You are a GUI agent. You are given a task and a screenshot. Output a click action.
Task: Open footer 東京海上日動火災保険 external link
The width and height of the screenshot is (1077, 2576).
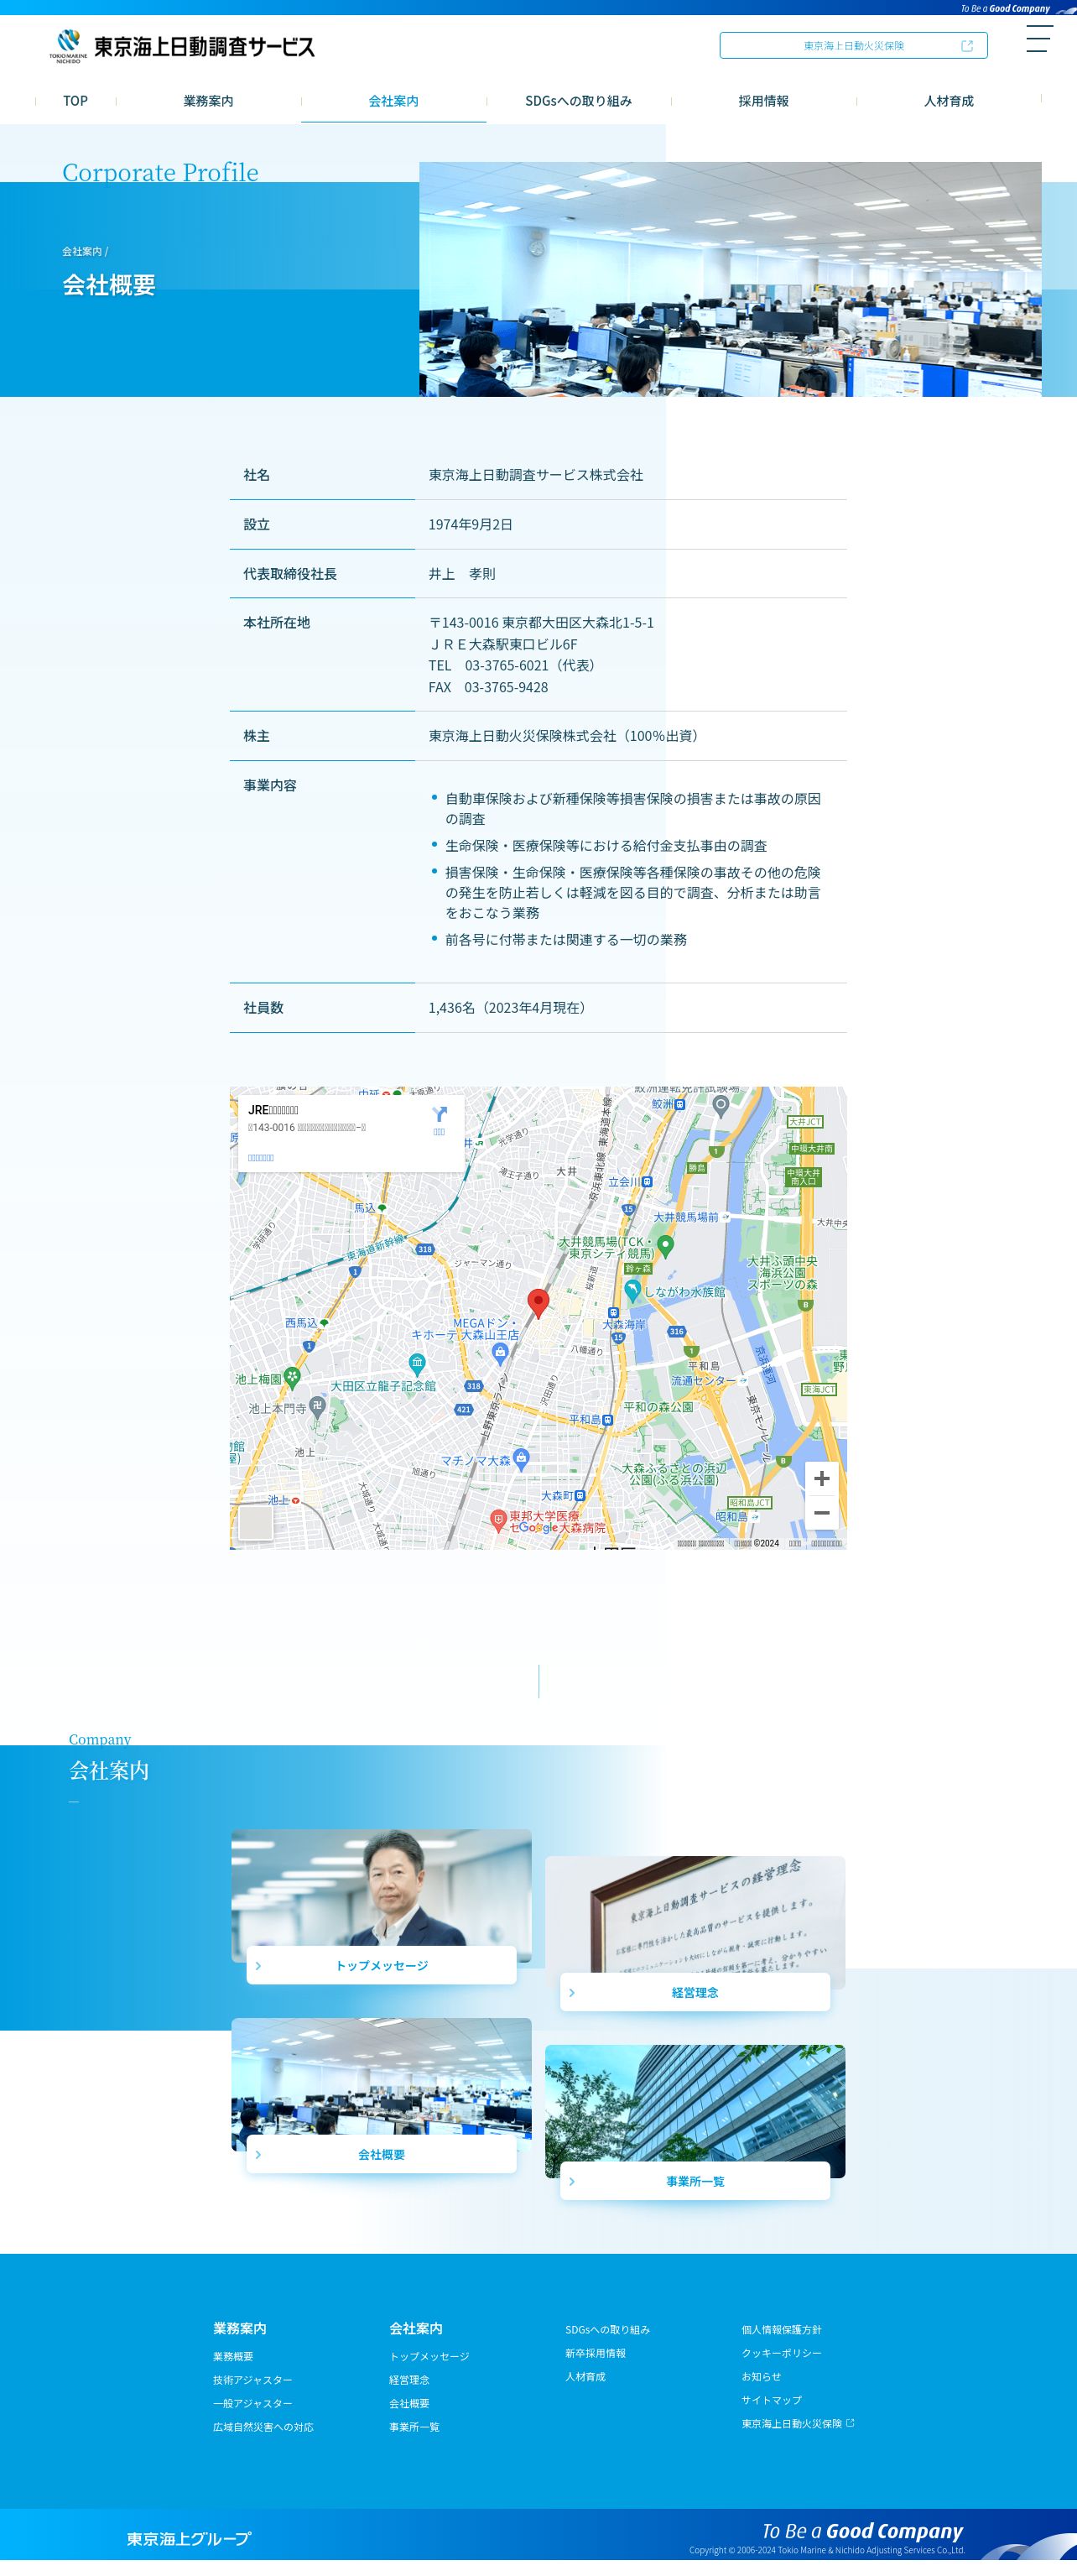click(x=797, y=2424)
